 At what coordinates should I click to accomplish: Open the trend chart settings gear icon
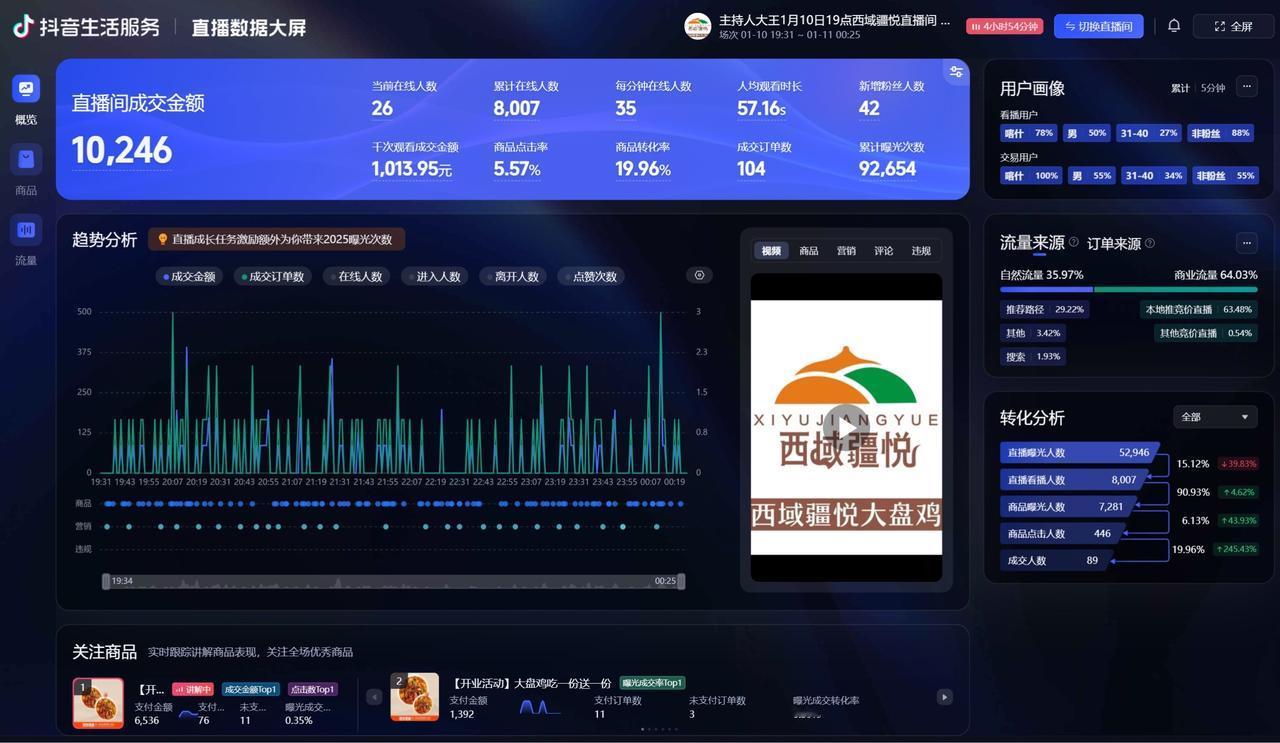tap(699, 275)
